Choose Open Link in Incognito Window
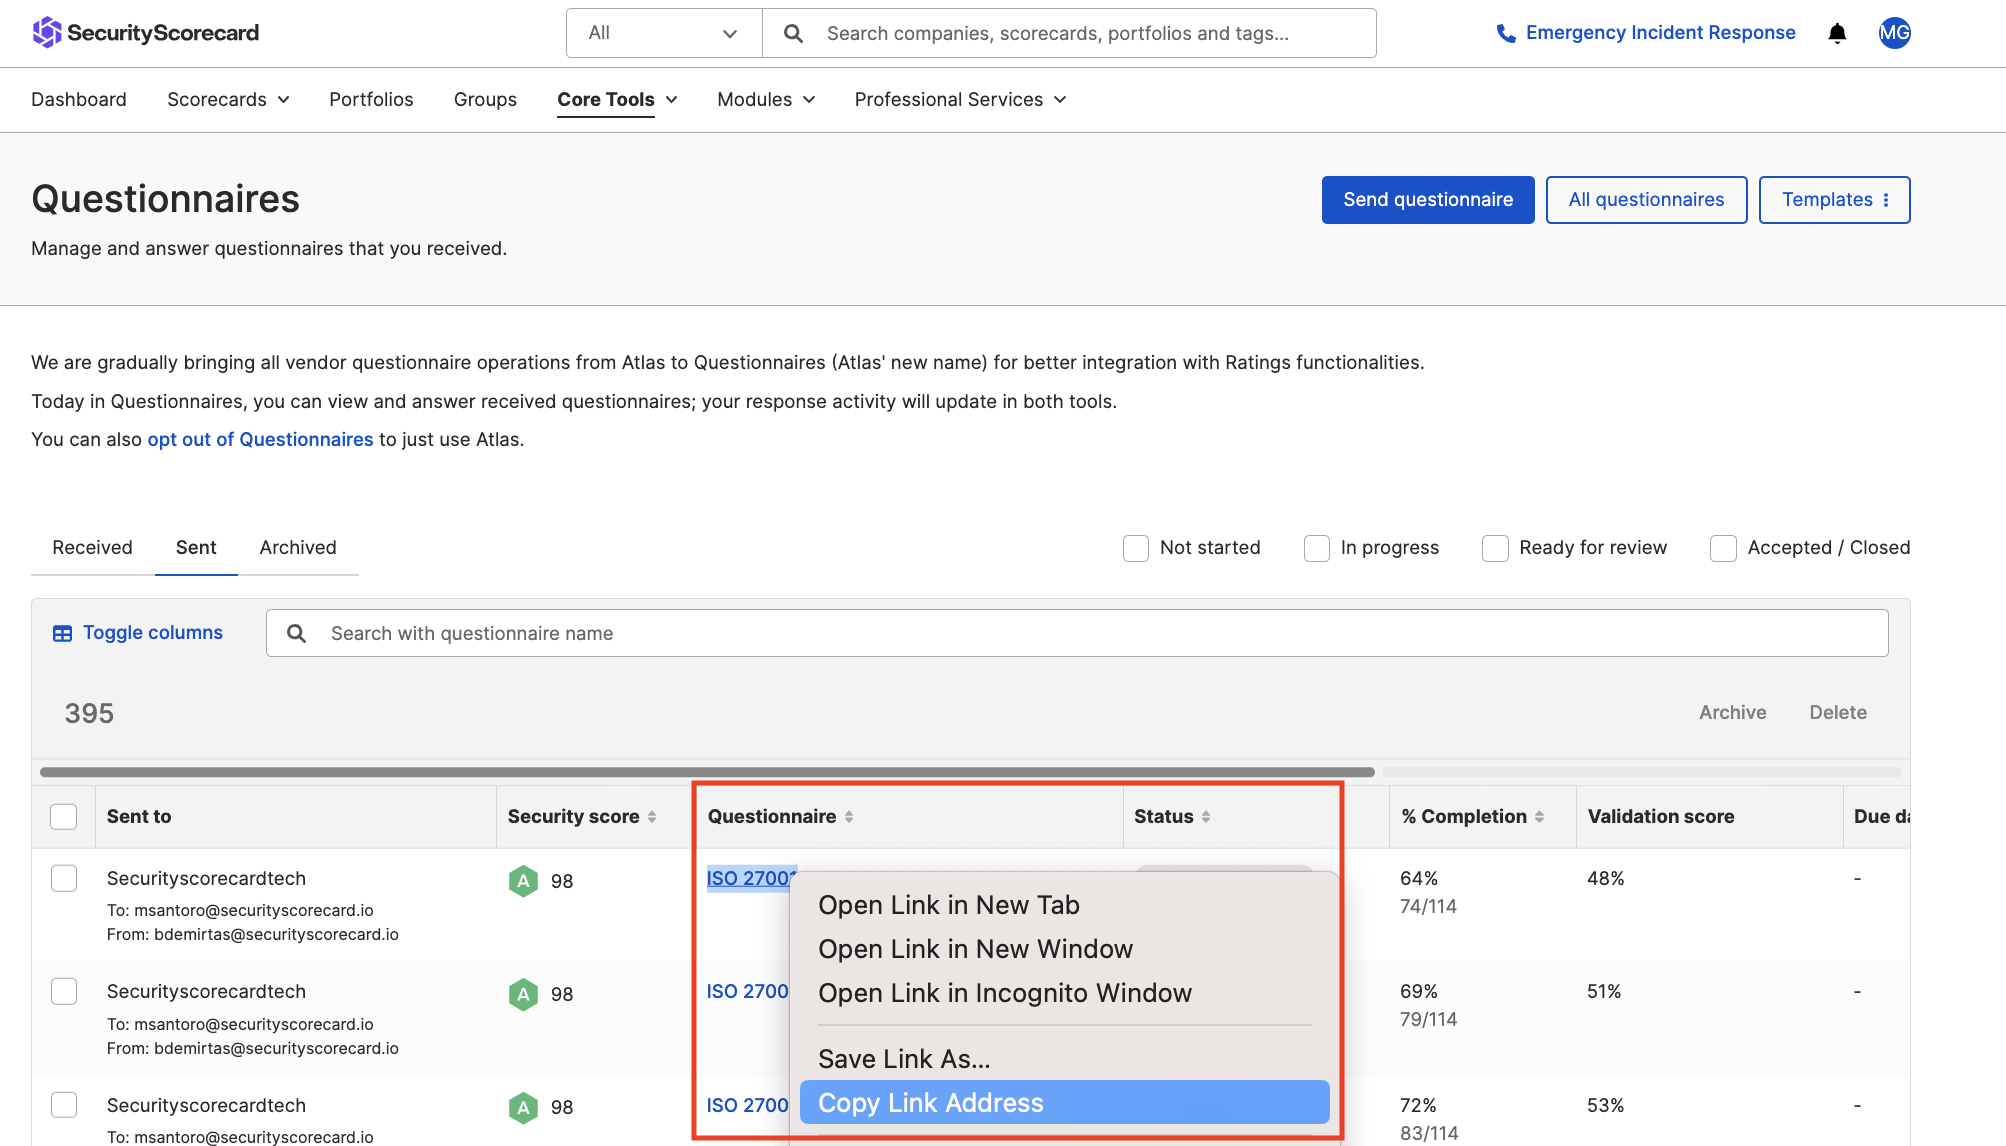The height and width of the screenshot is (1146, 2006). 1064,993
